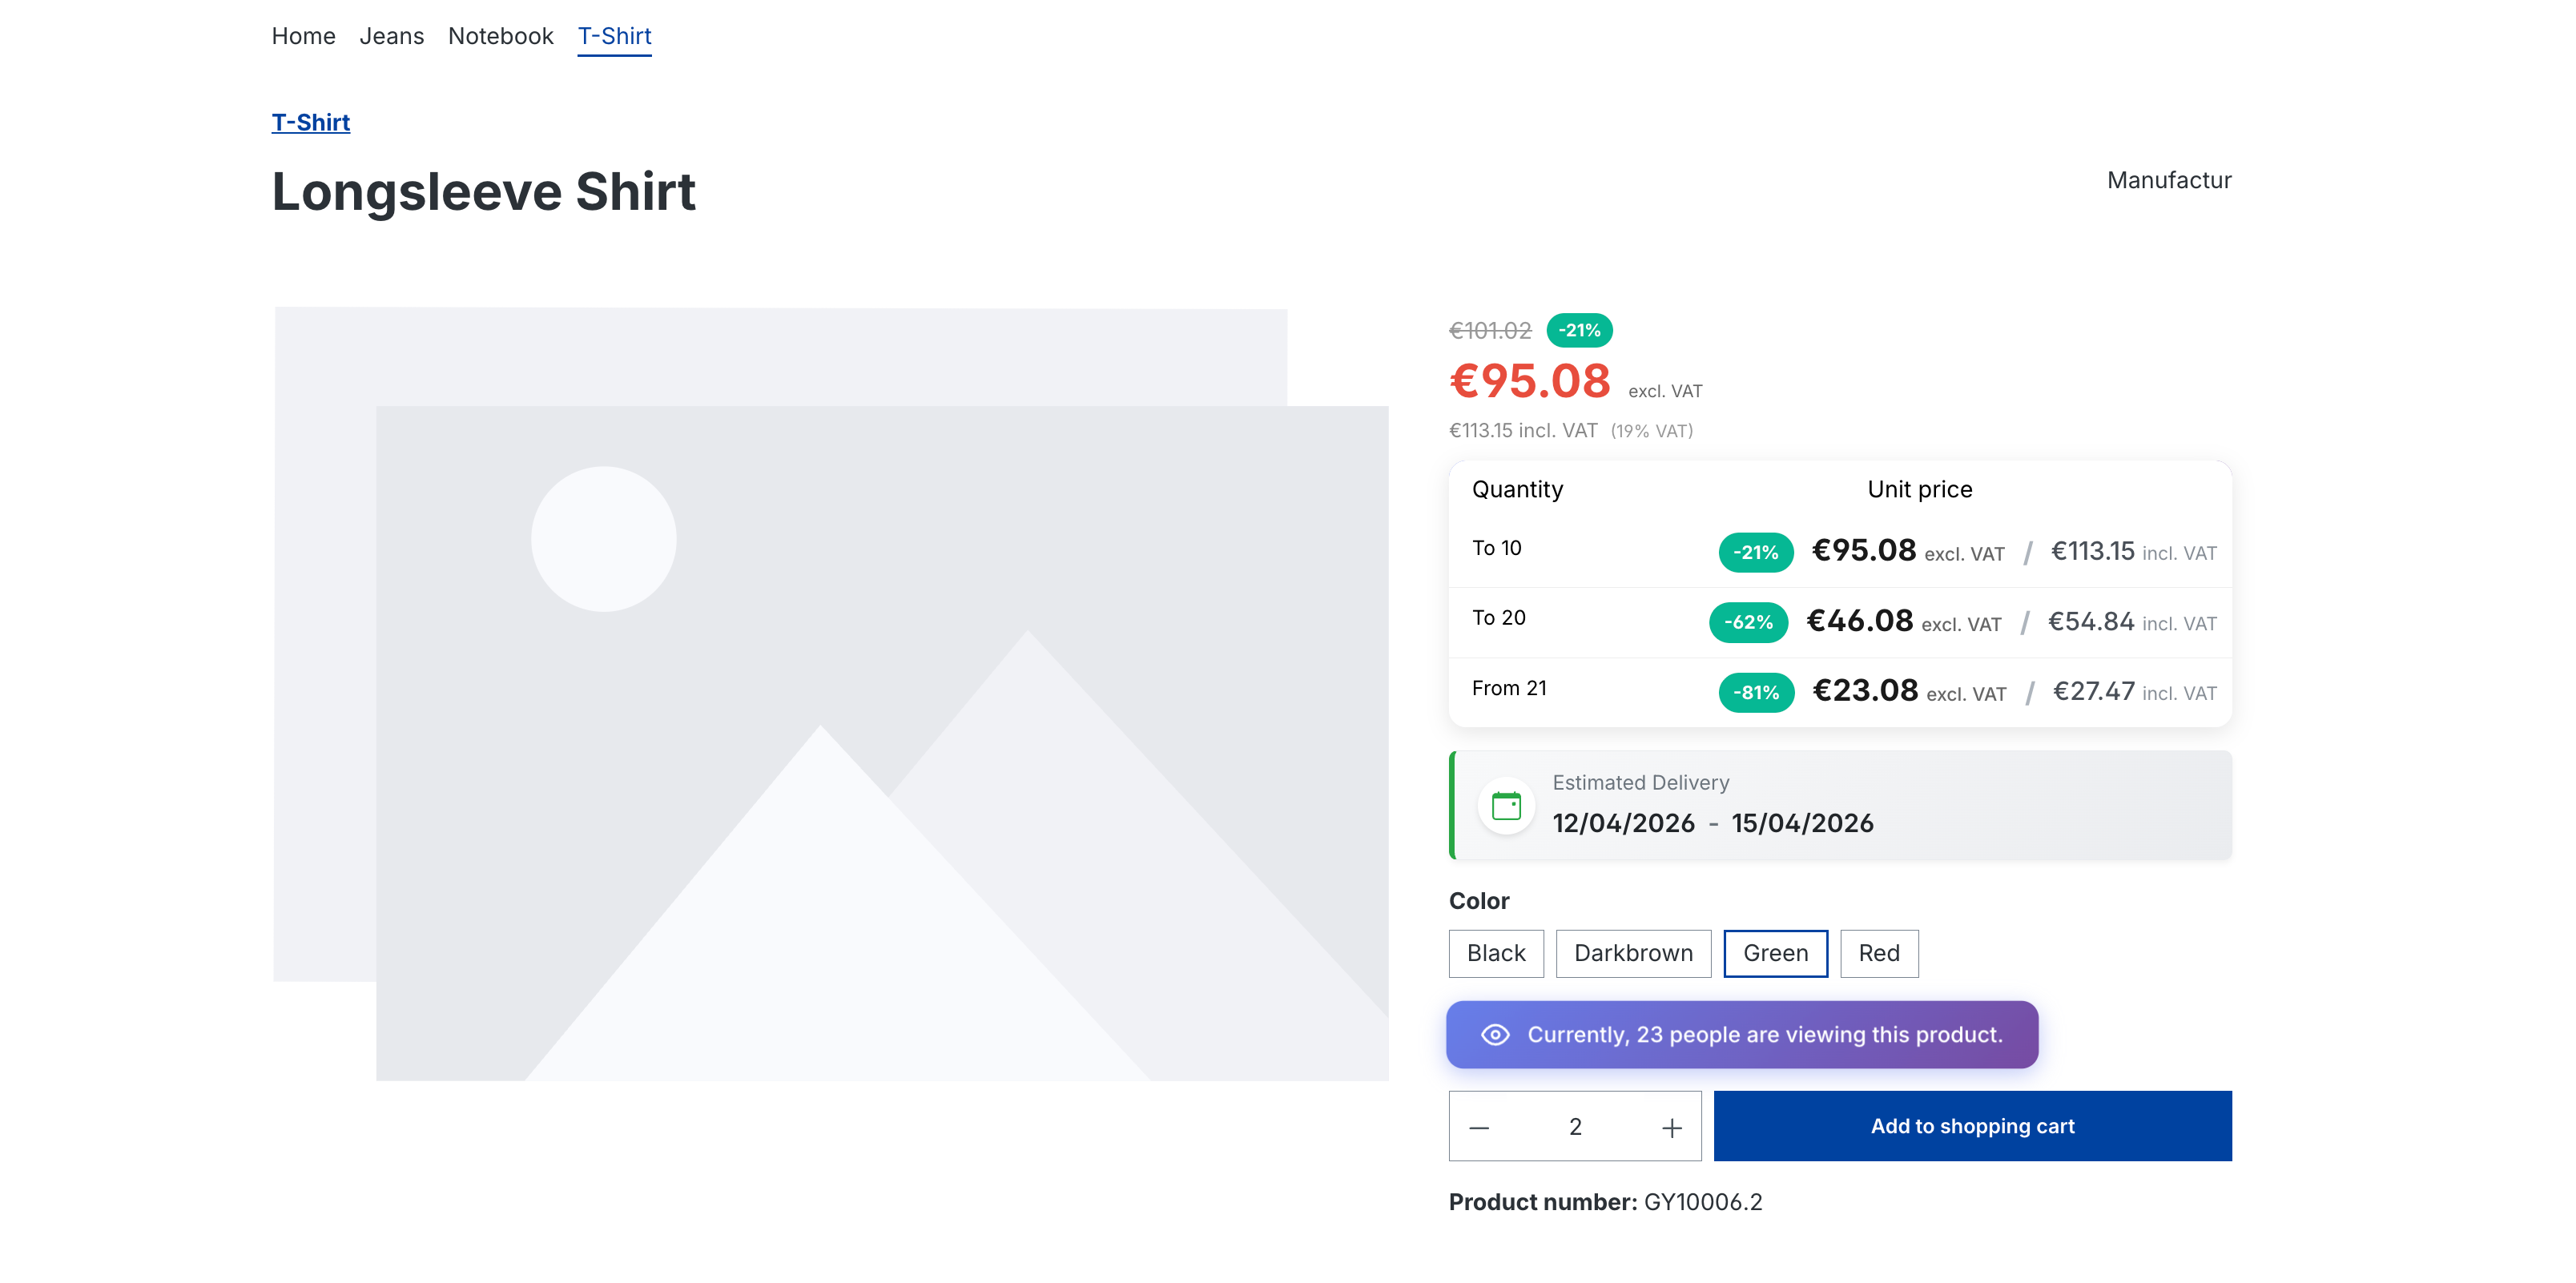This screenshot has height=1283, width=2576.
Task: Click the minus quantity stepper icon
Action: [1479, 1127]
